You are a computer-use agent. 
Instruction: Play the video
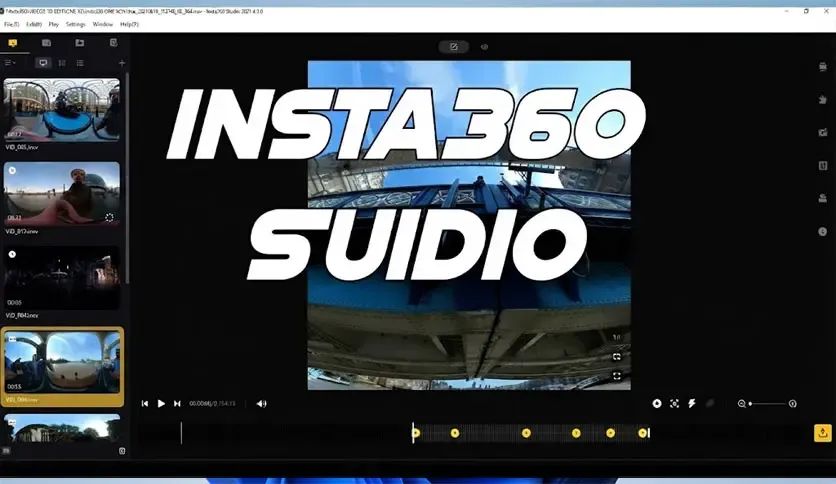pyautogui.click(x=161, y=404)
